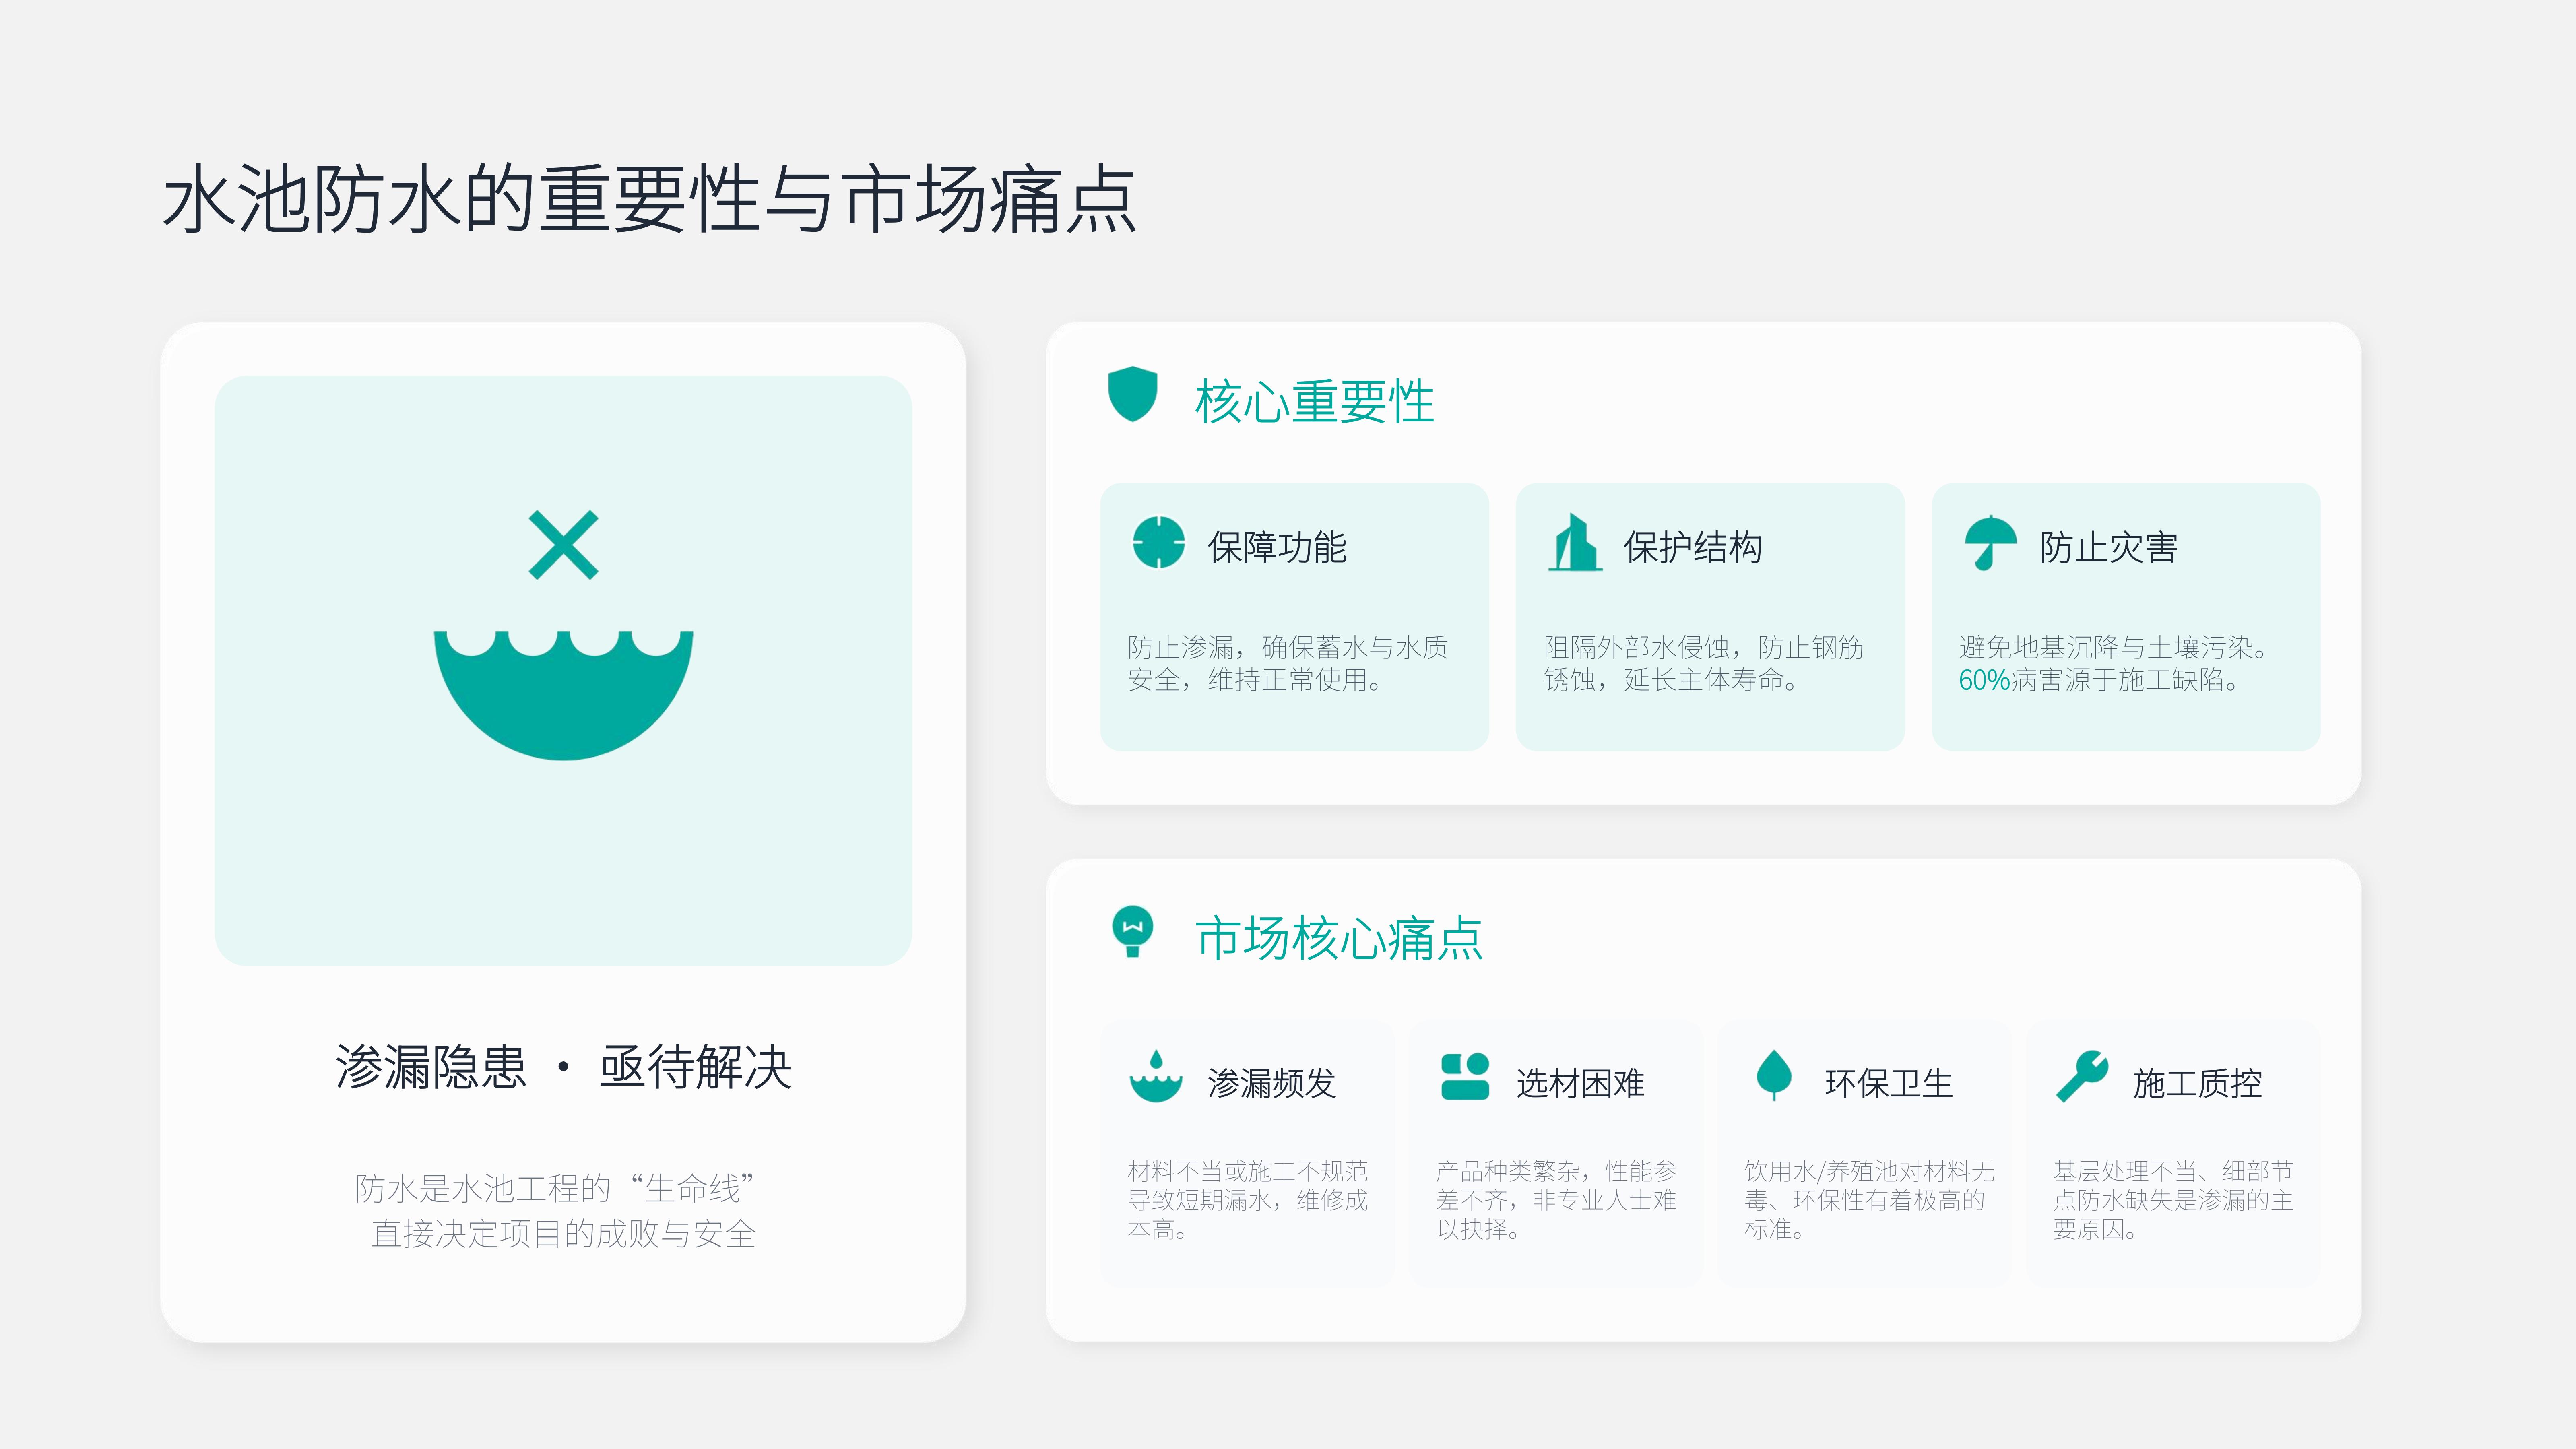Click the text 直接决定项目的成败与安全
This screenshot has height=1449, width=2576.
pos(563,1233)
